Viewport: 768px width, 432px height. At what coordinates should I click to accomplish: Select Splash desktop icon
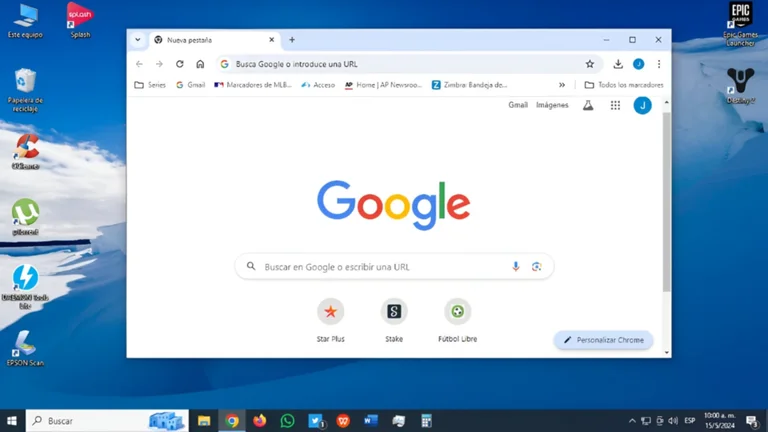pos(80,20)
